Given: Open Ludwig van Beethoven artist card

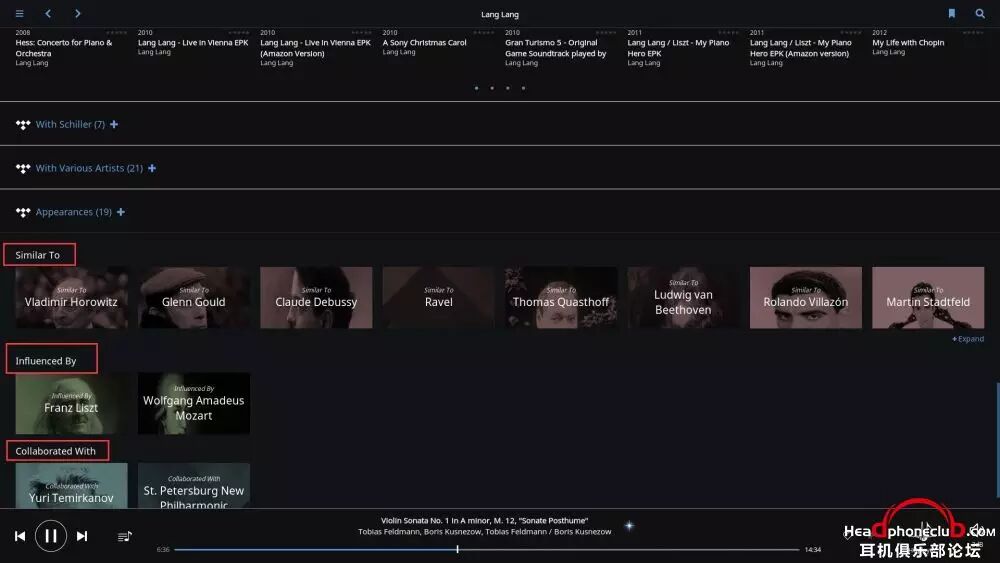Looking at the screenshot, I should 684,298.
